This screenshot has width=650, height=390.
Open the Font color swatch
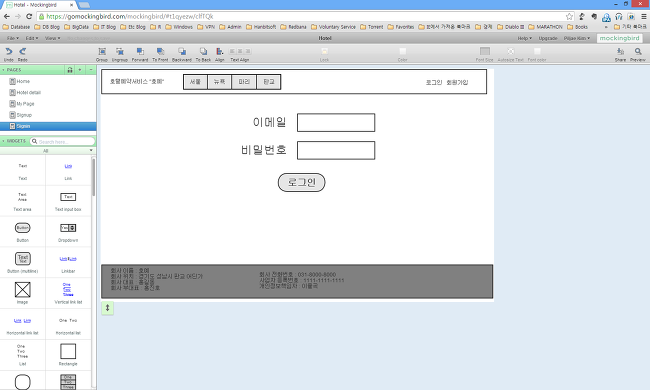[537, 51]
